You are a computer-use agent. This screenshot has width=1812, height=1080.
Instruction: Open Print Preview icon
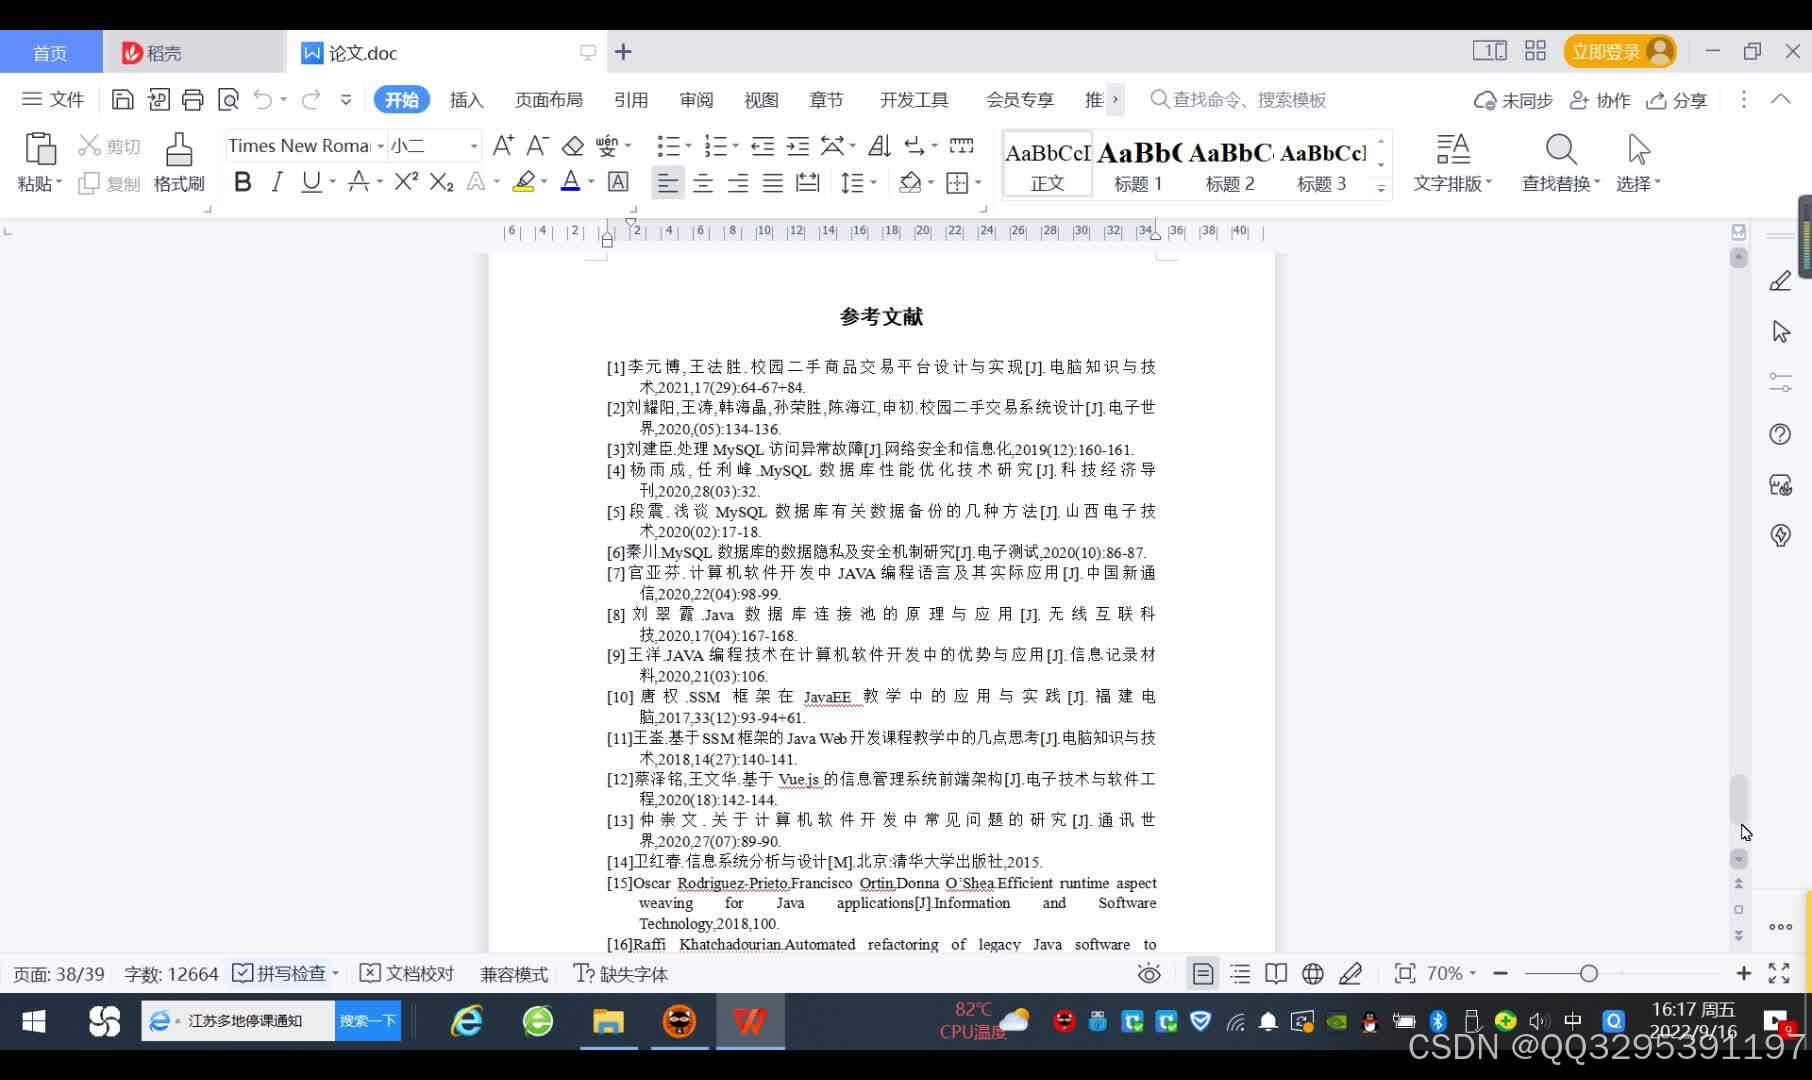229,99
